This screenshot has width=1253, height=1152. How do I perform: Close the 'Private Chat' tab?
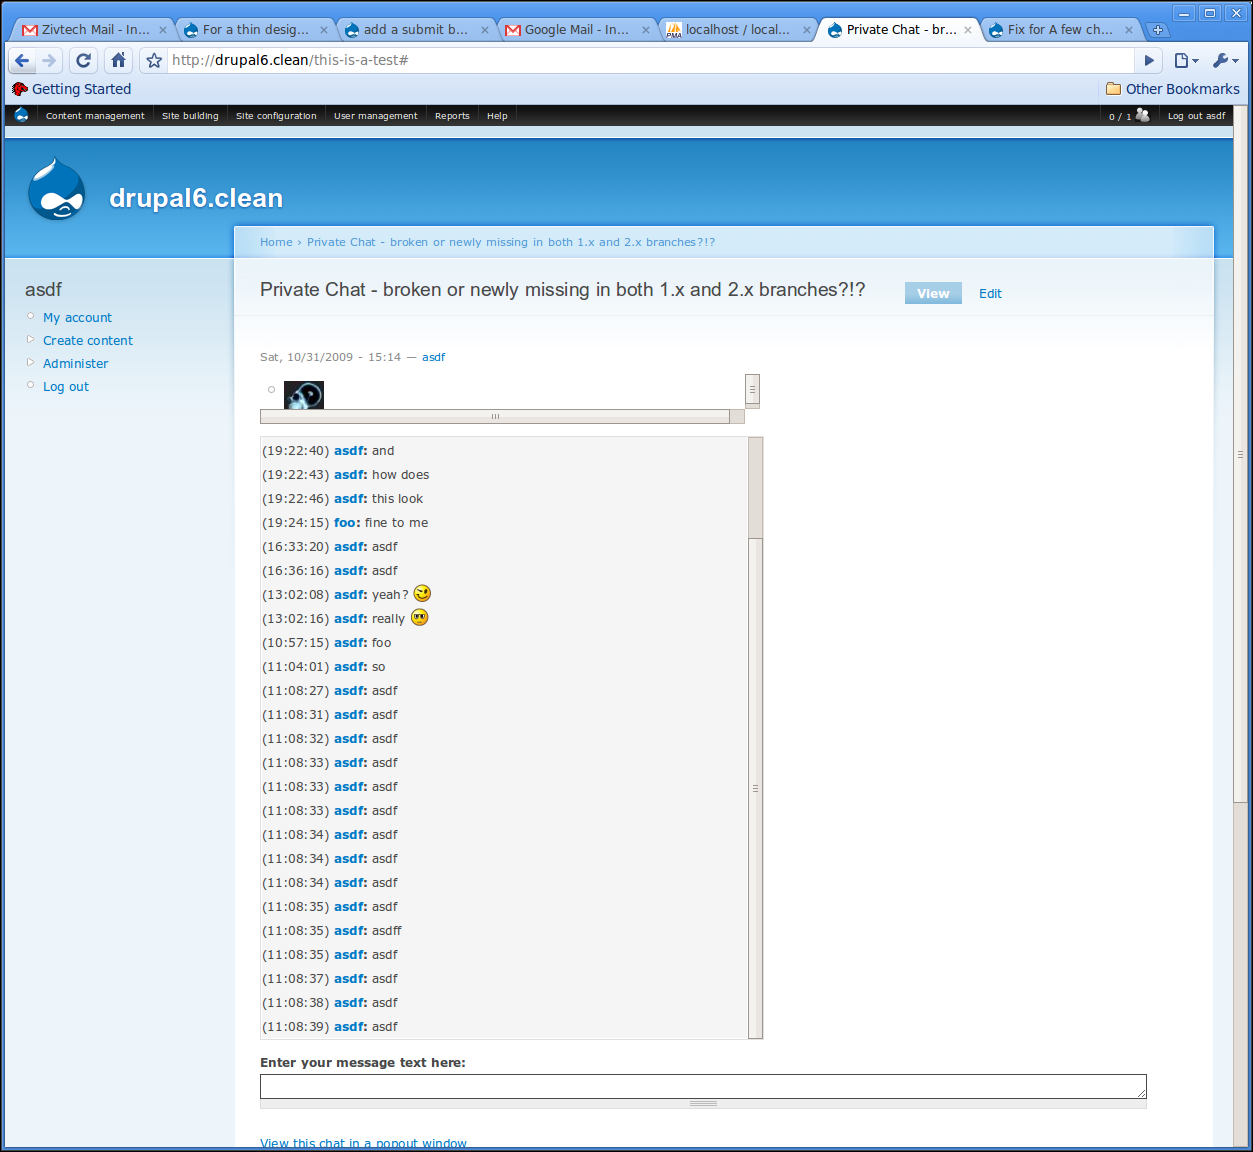coord(968,30)
